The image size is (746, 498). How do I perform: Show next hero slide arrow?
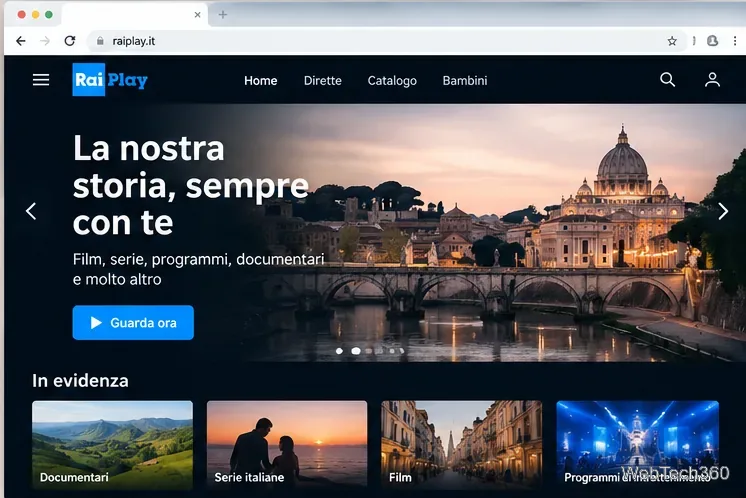723,211
